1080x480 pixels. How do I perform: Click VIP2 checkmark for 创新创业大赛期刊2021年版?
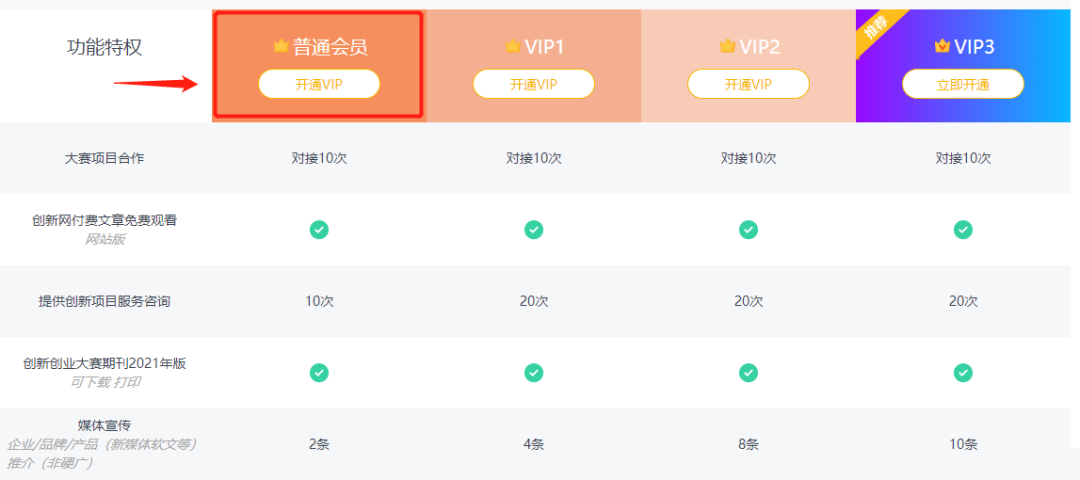[x=749, y=373]
